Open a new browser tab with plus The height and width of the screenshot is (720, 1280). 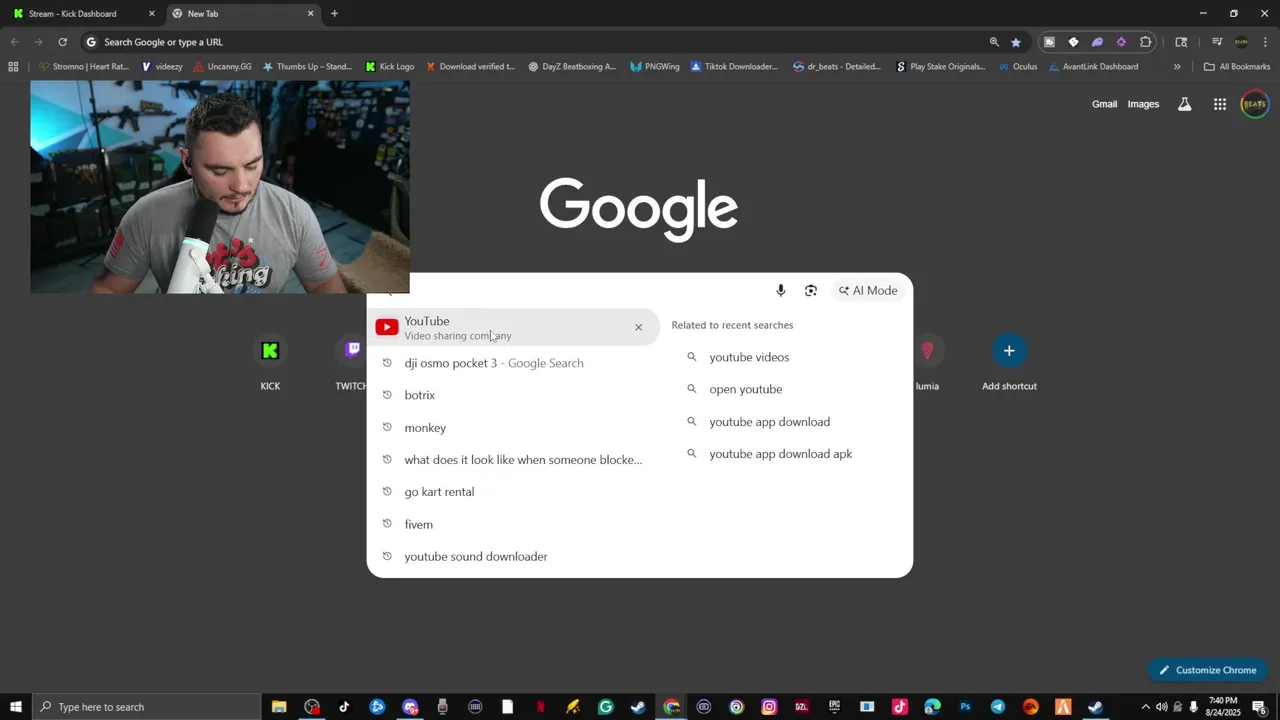click(x=334, y=14)
